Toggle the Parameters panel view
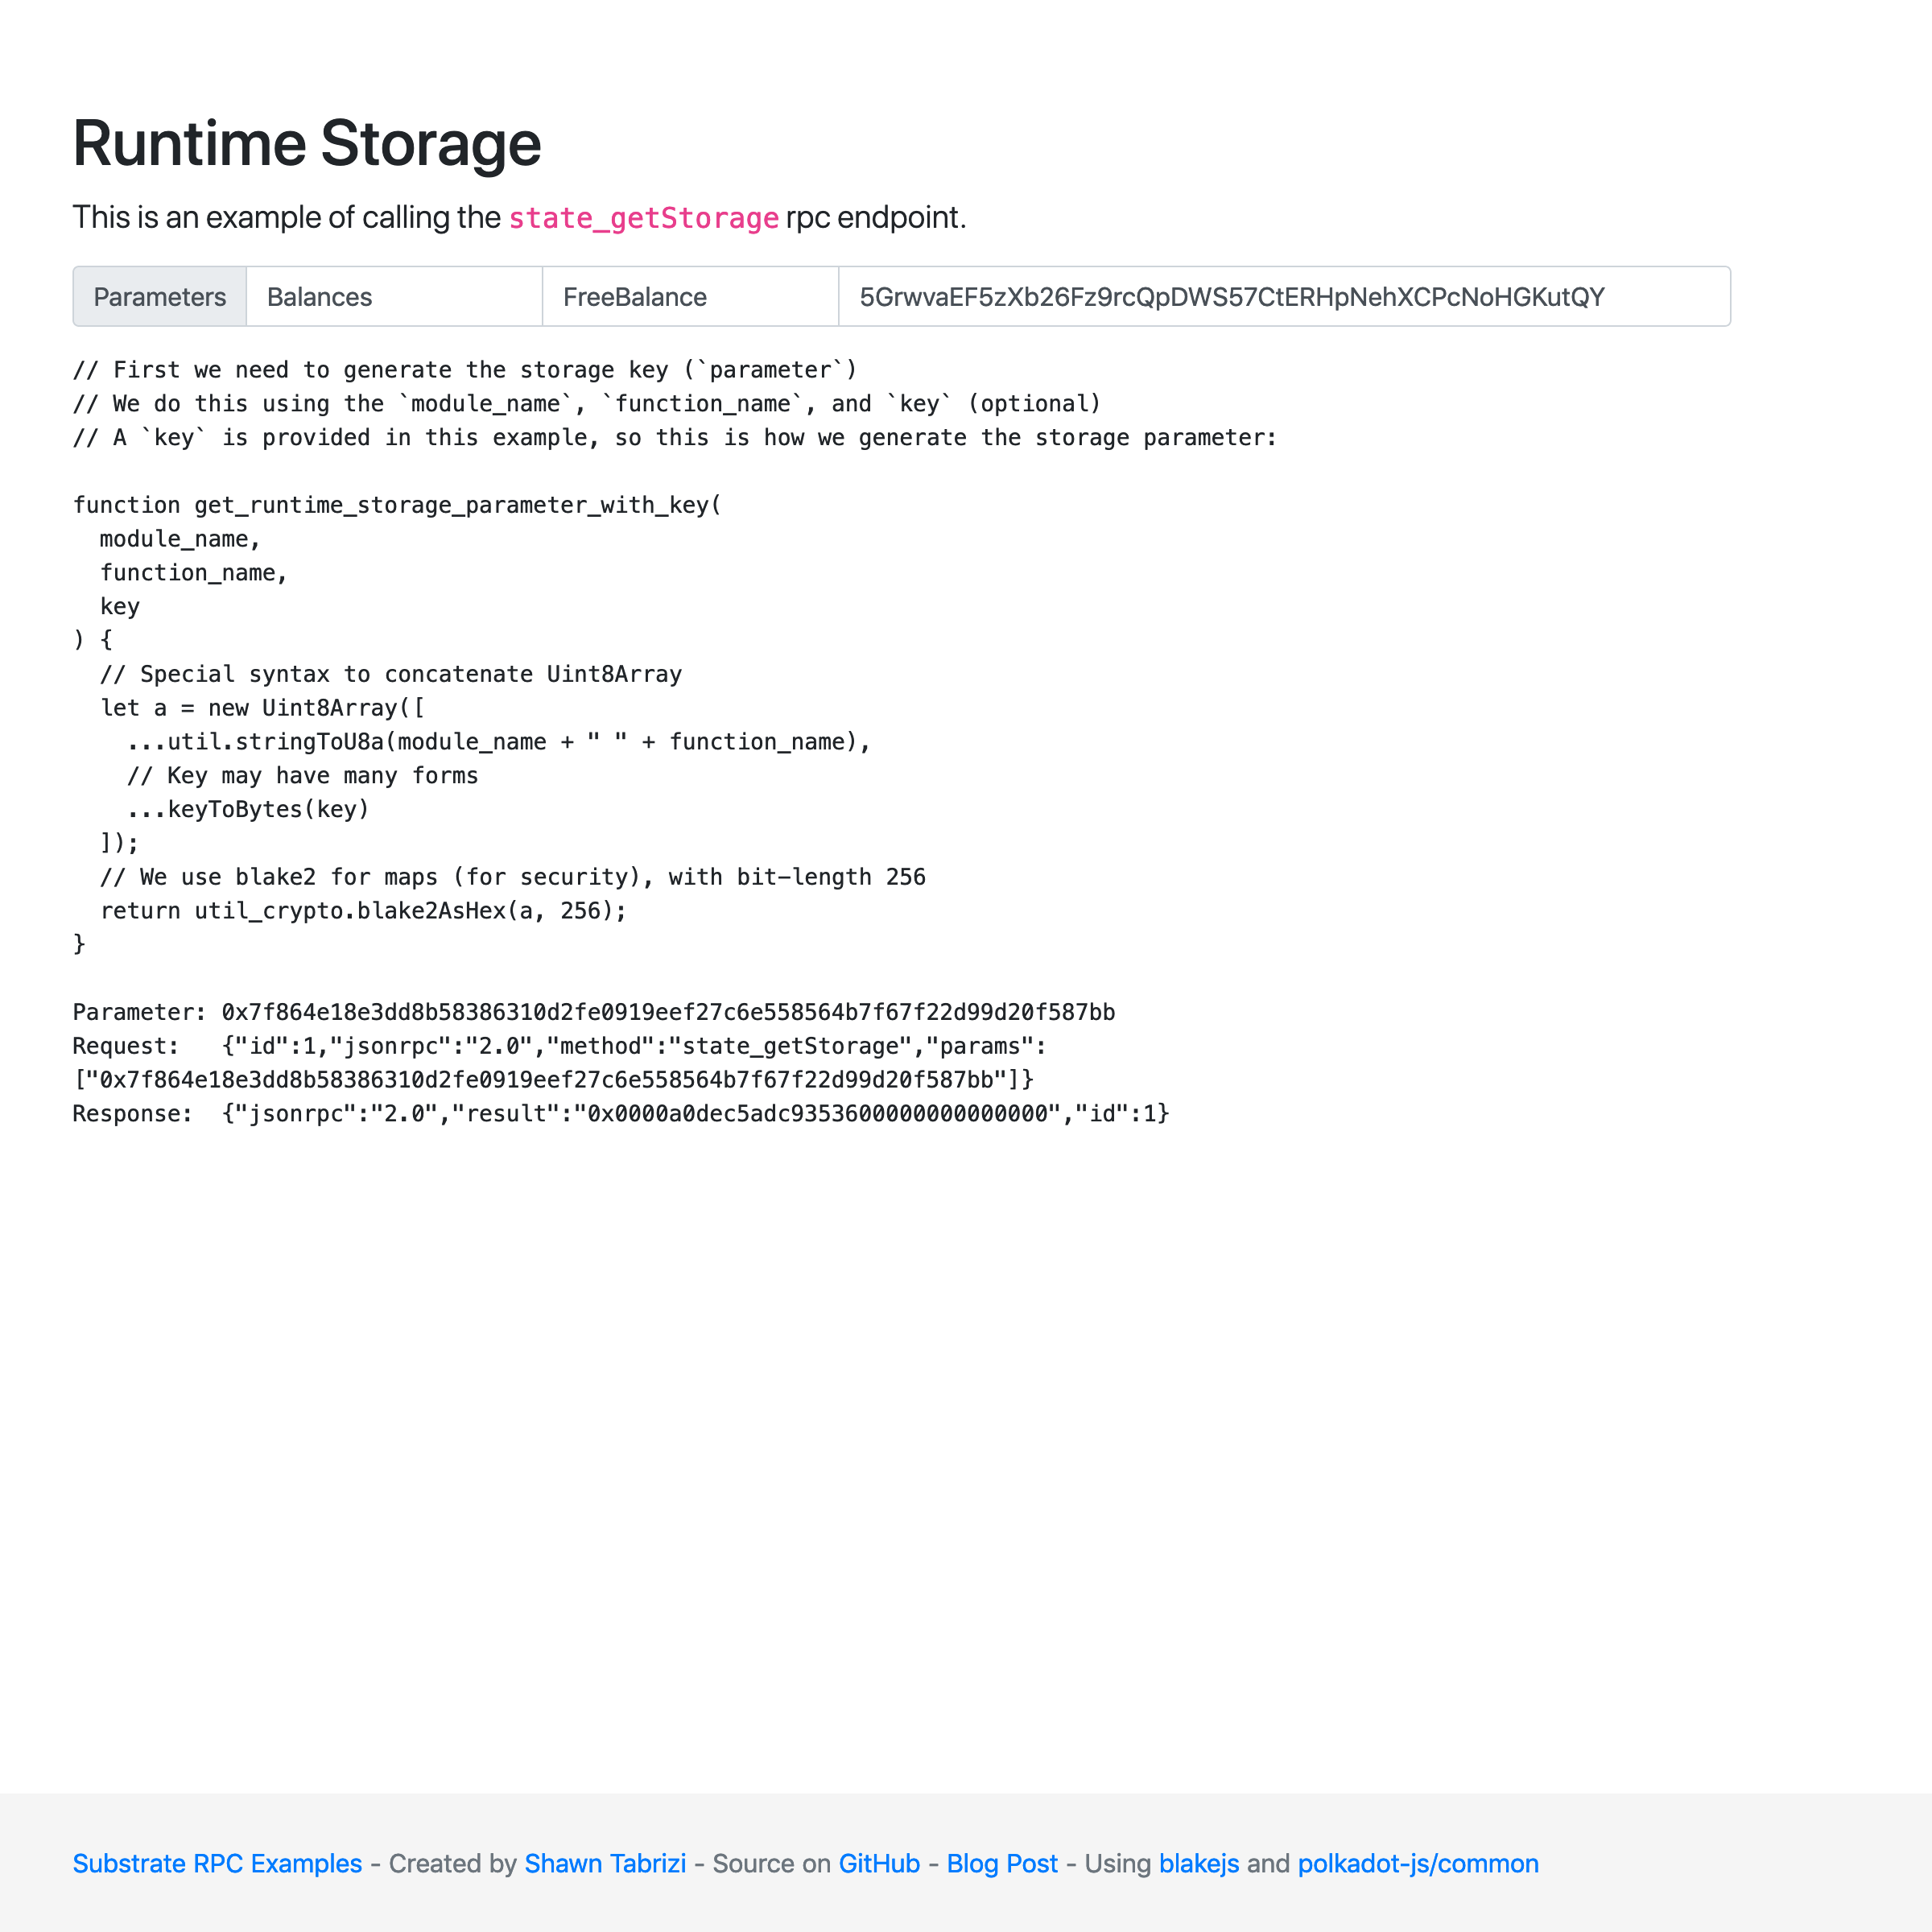This screenshot has height=1932, width=1932. [x=159, y=295]
